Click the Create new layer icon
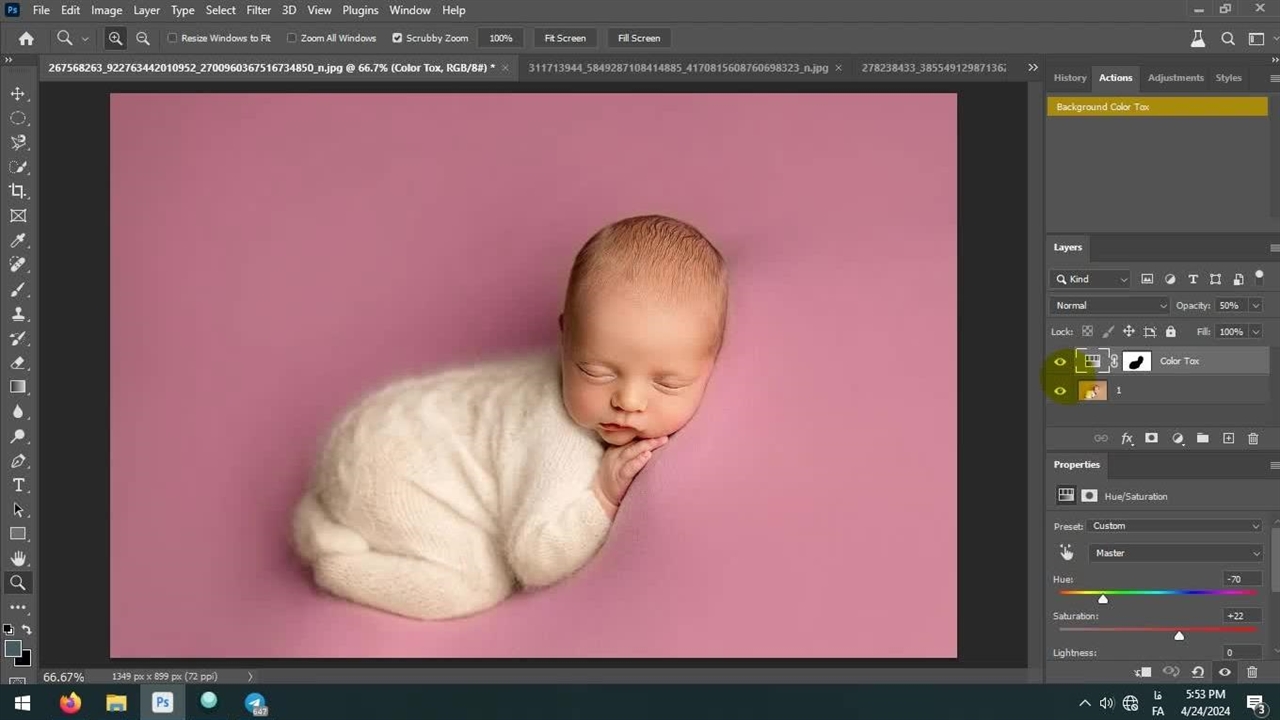 pyautogui.click(x=1228, y=438)
